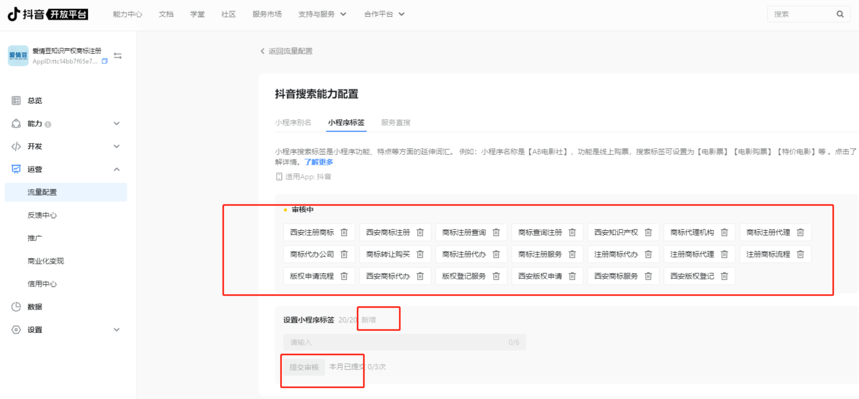Remove the 商标注册查询 tag via trash icon

coord(496,232)
